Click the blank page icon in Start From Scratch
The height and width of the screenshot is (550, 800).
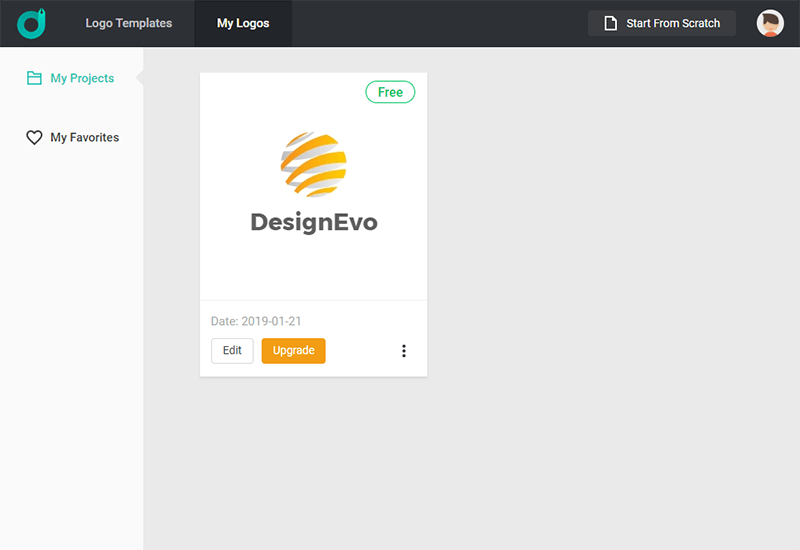610,23
